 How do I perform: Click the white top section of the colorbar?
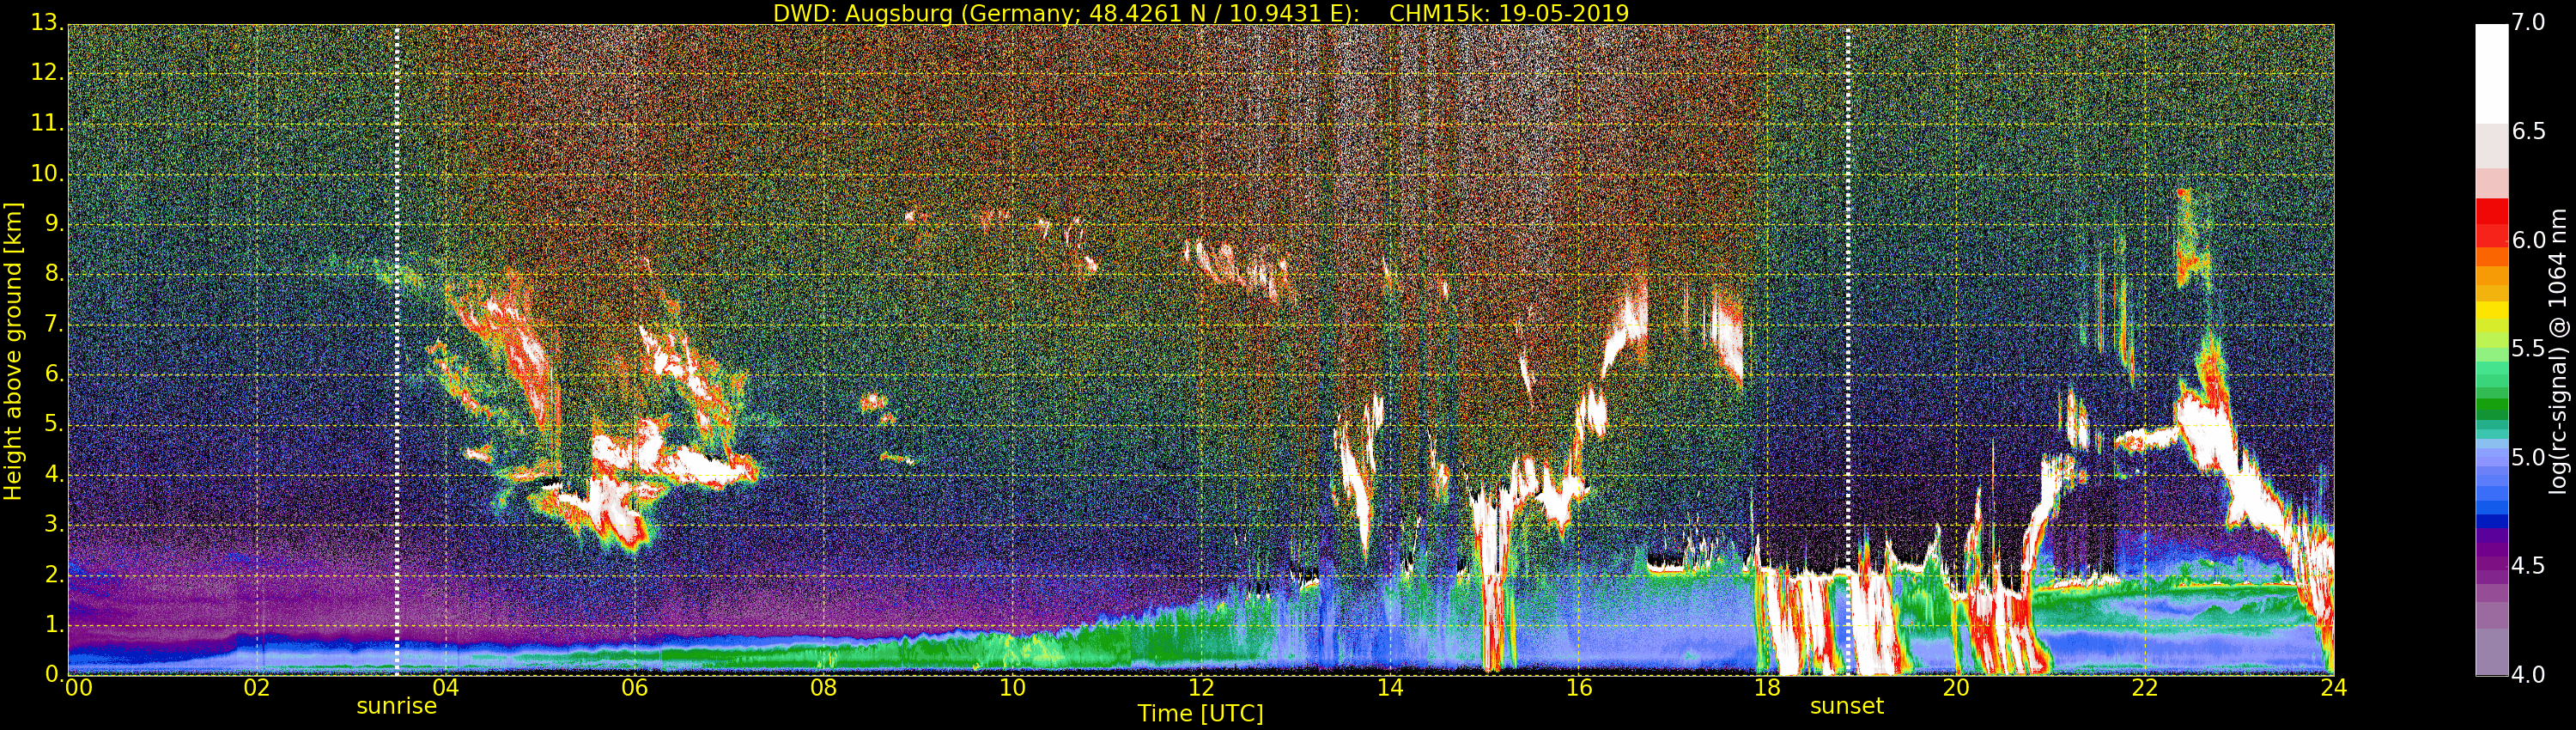click(2490, 70)
